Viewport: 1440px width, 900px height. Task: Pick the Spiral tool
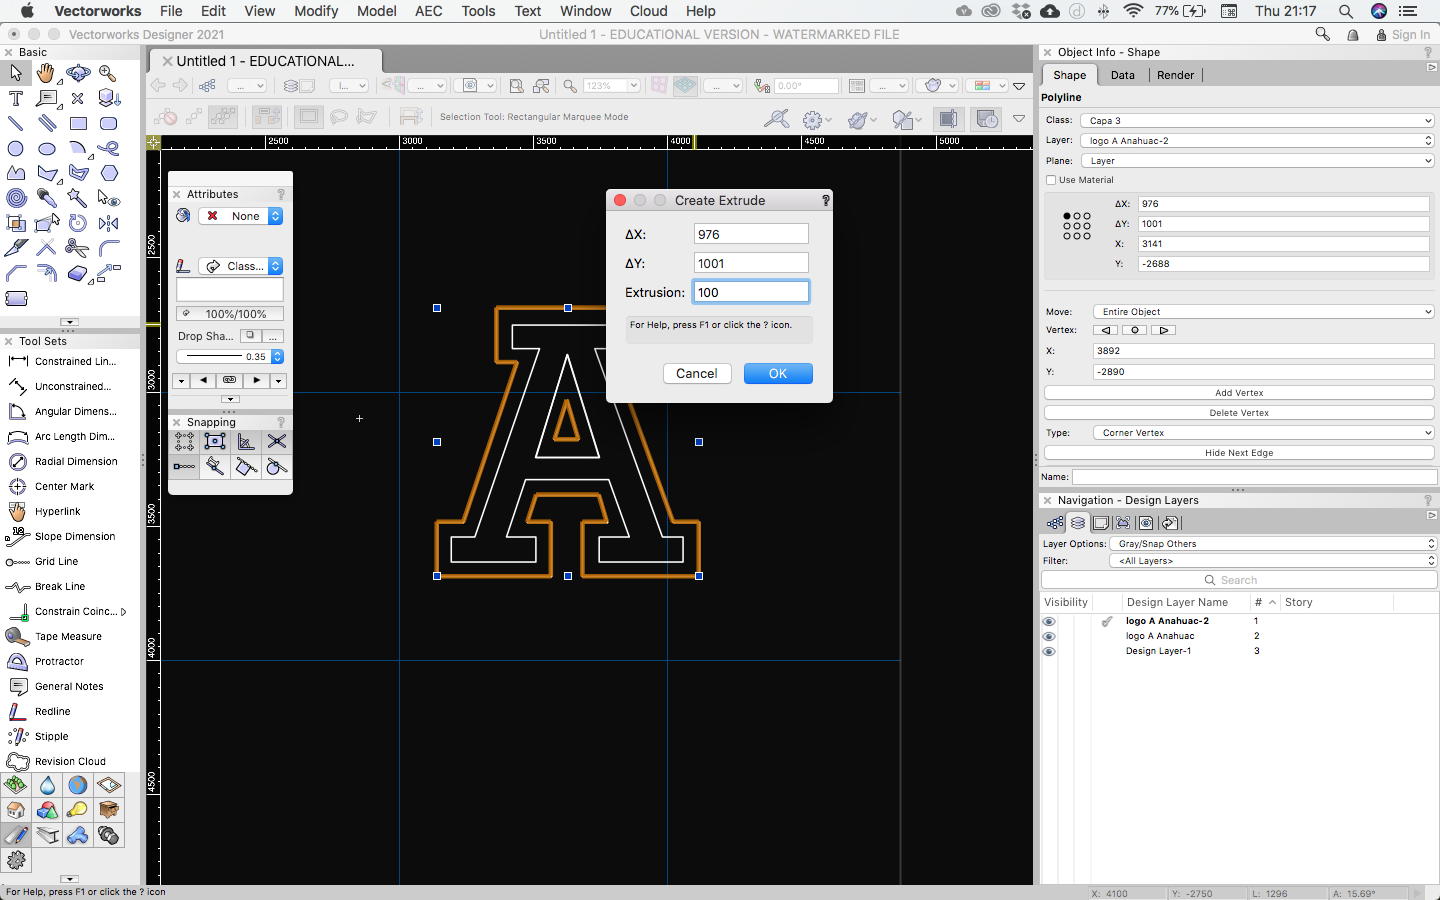tap(16, 198)
